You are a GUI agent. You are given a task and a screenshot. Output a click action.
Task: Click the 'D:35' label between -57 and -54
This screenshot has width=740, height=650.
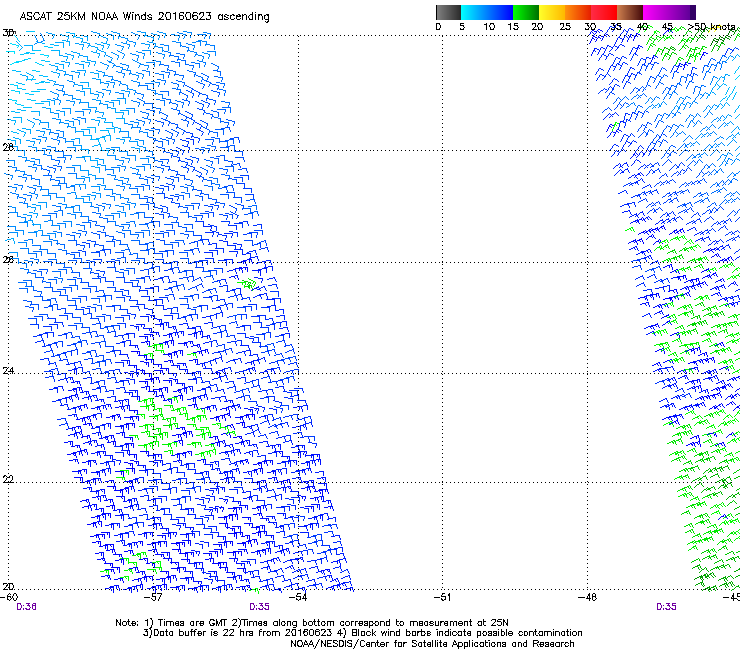pos(260,607)
